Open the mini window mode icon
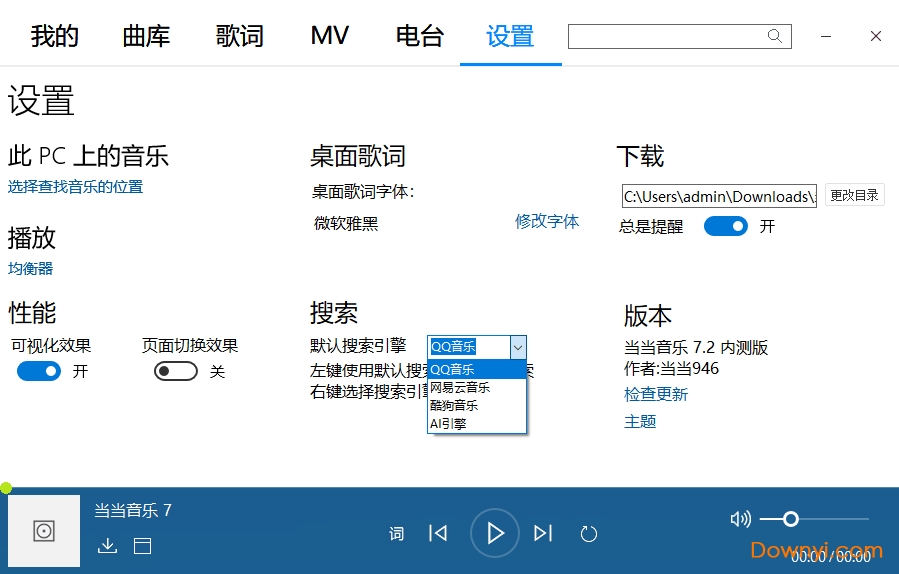This screenshot has height=574, width=899. (142, 545)
